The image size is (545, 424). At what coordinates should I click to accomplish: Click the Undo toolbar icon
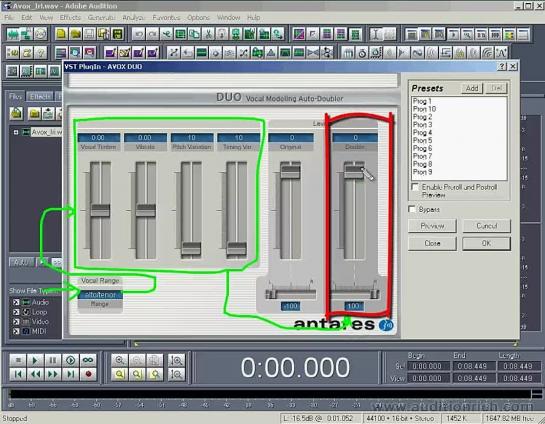[138, 34]
